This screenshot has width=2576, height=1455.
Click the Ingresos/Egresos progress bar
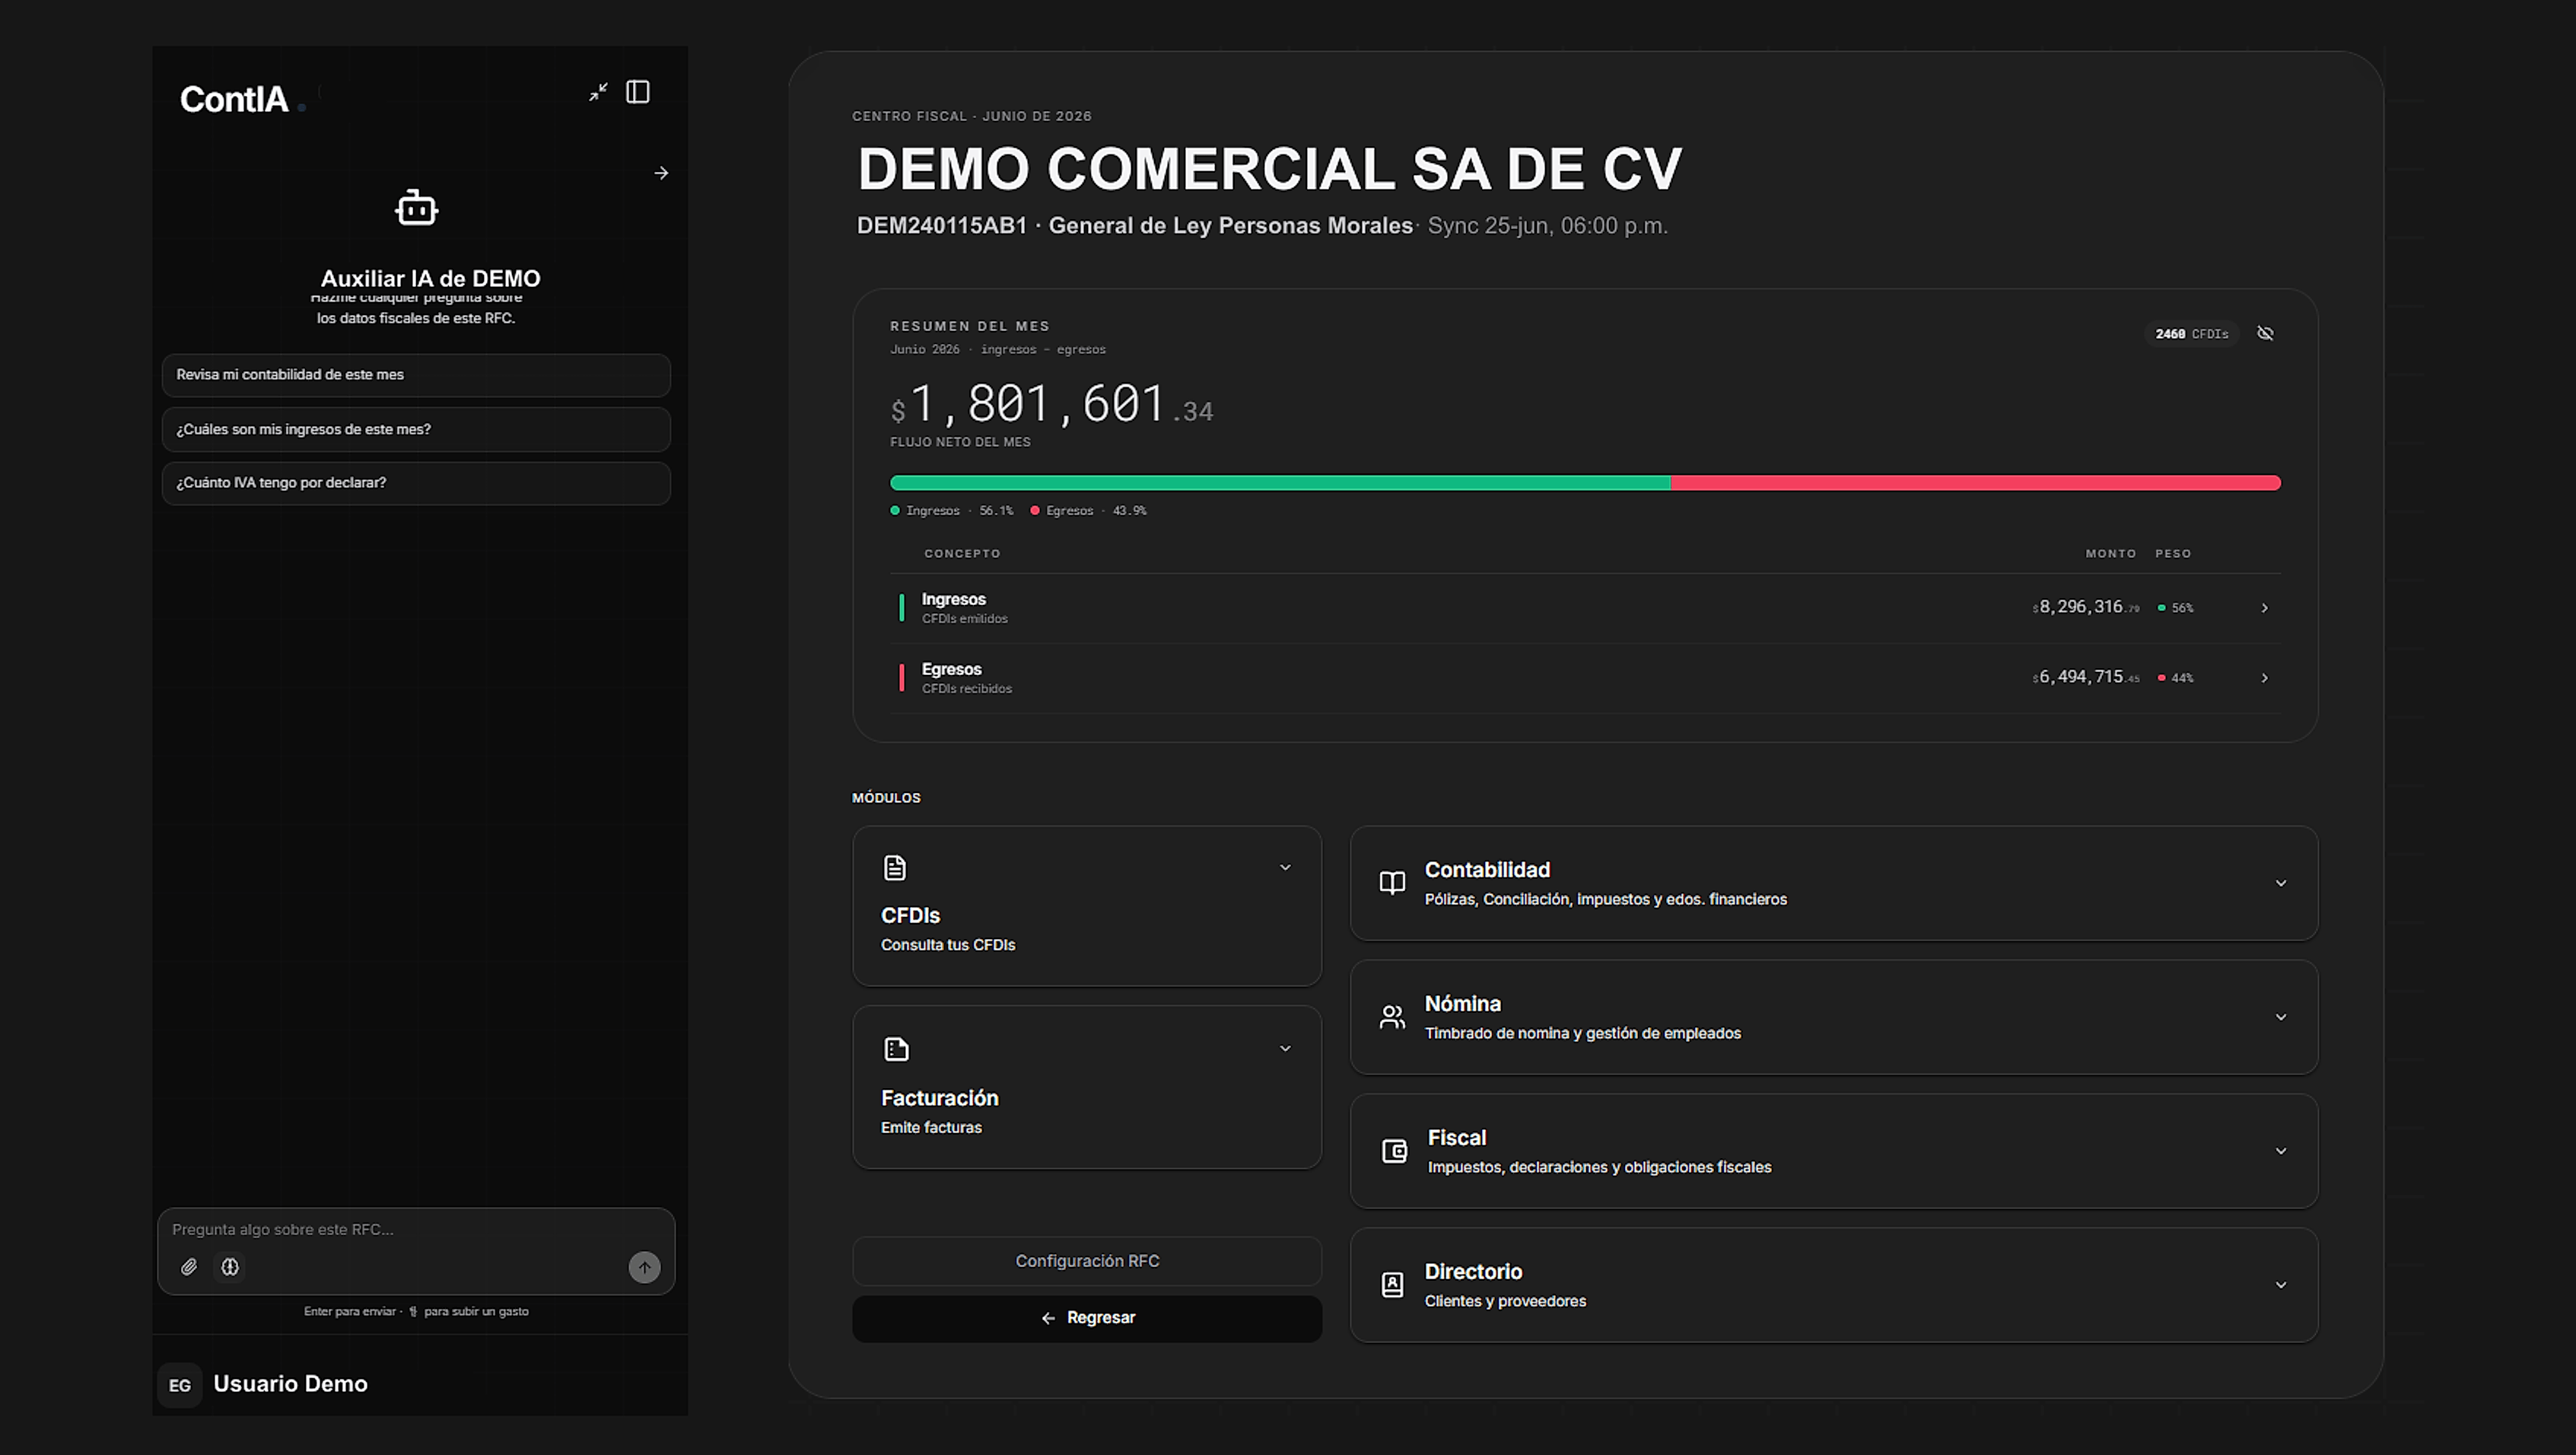point(1585,483)
